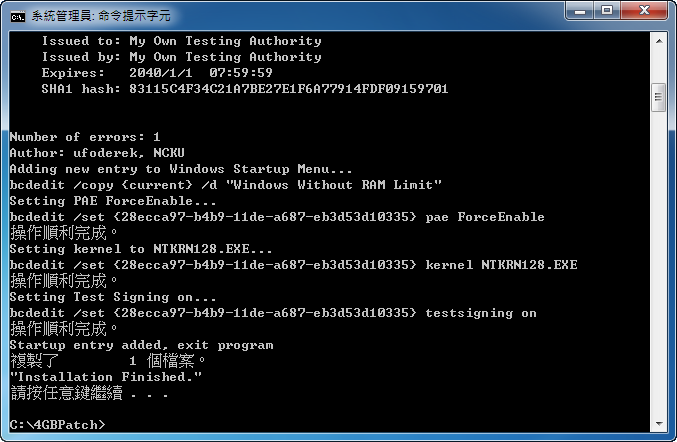Minimize the command prompt window
Image resolution: width=677 pixels, height=442 pixels.
click(x=579, y=11)
